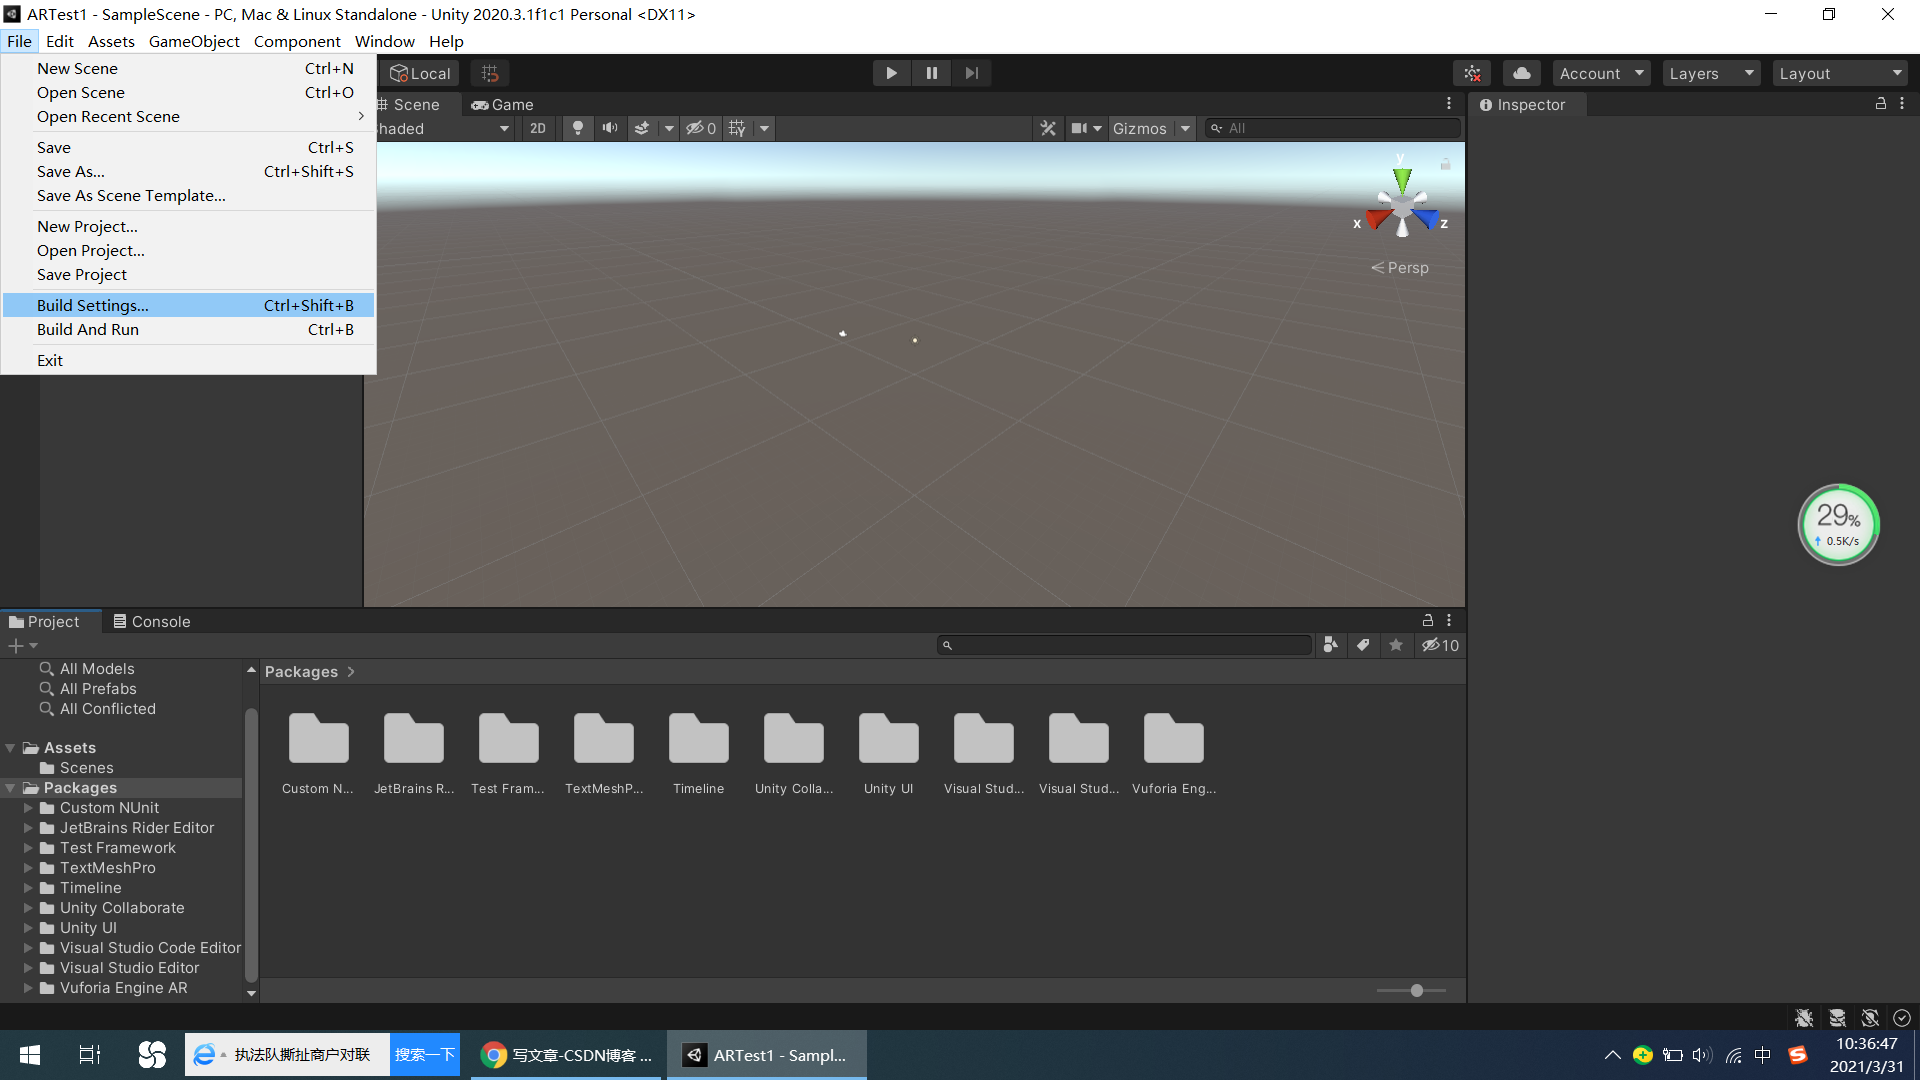The height and width of the screenshot is (1080, 1920).
Task: Expand the Vuforia Engine AR folder
Action: (27, 988)
